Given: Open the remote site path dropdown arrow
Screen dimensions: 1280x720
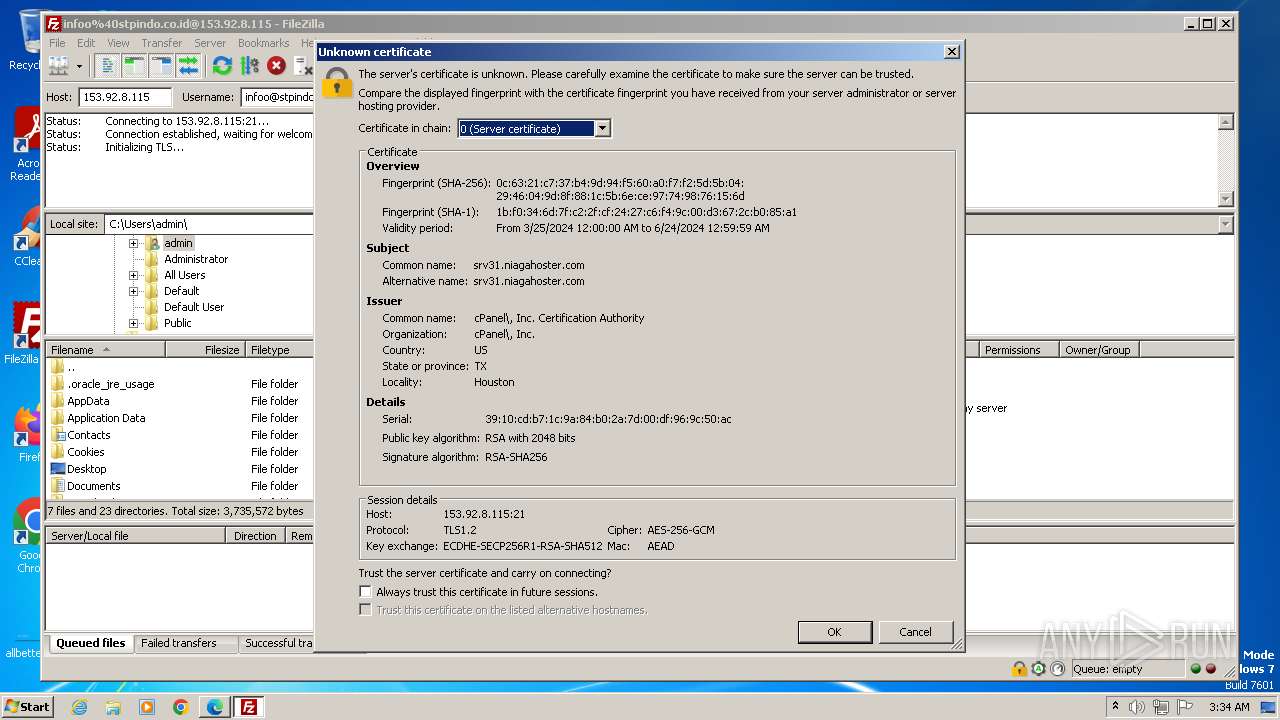Looking at the screenshot, I should [x=1226, y=224].
